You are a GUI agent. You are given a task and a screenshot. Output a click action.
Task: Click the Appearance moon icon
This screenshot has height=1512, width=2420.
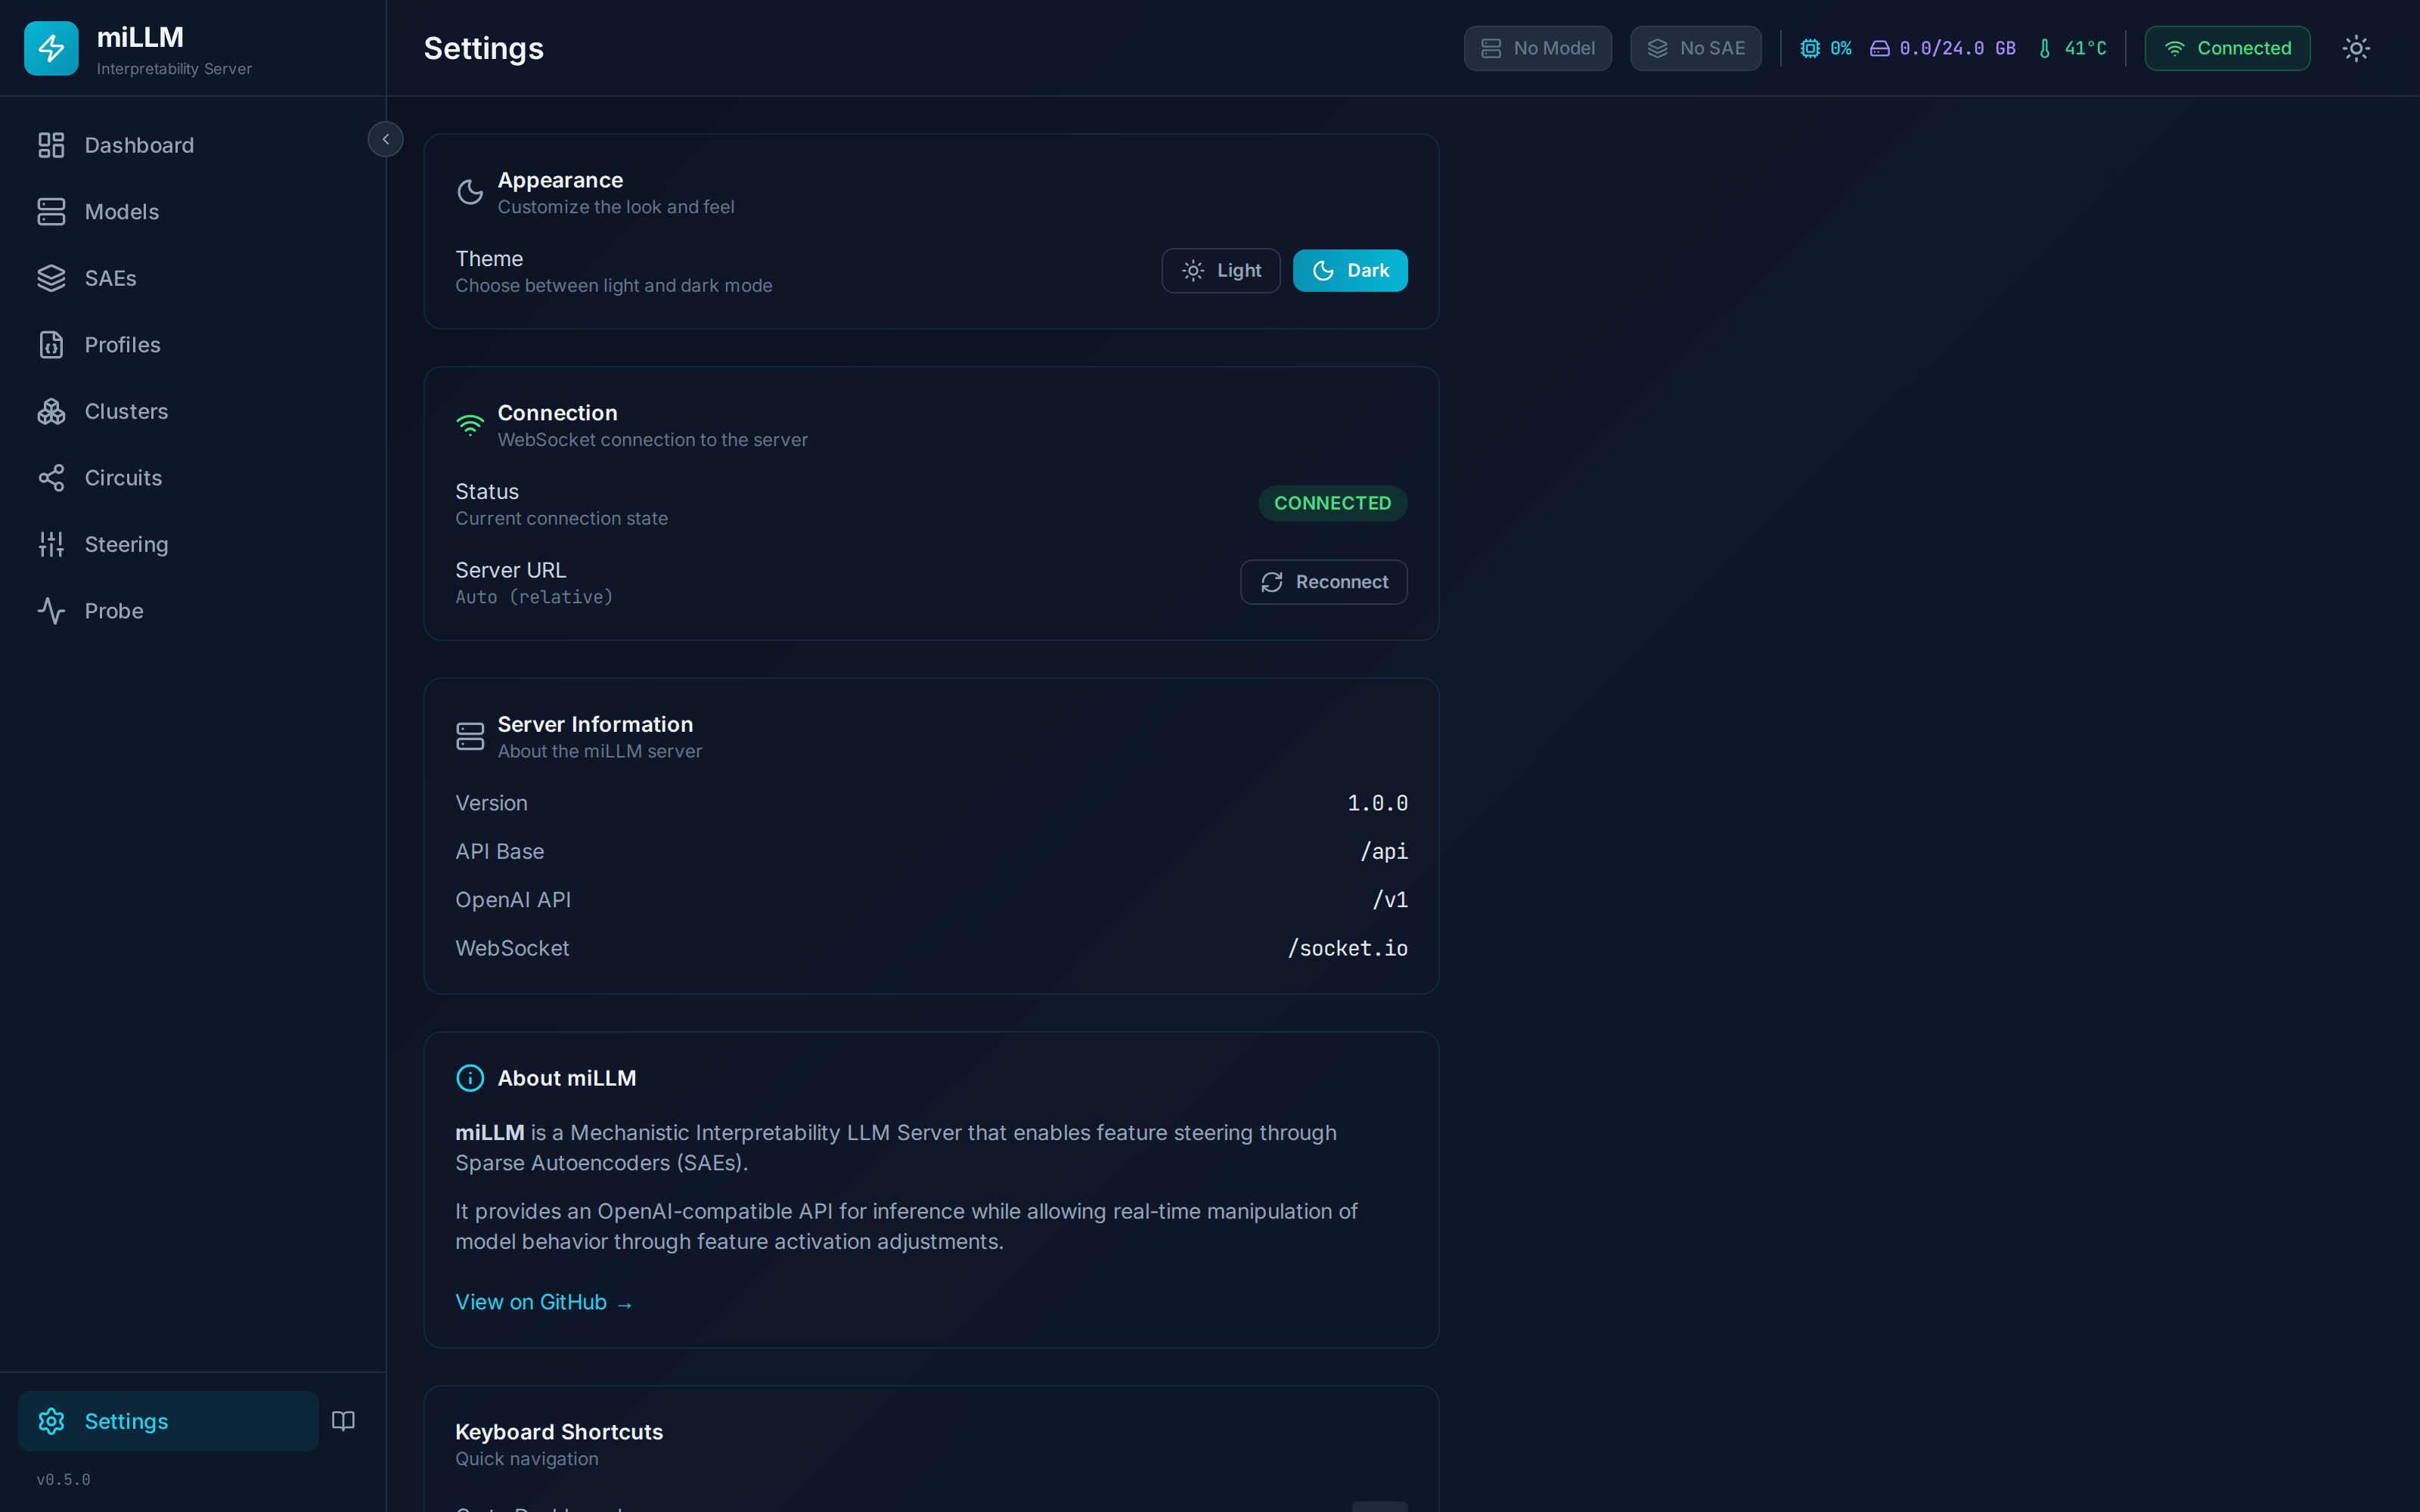pos(470,192)
